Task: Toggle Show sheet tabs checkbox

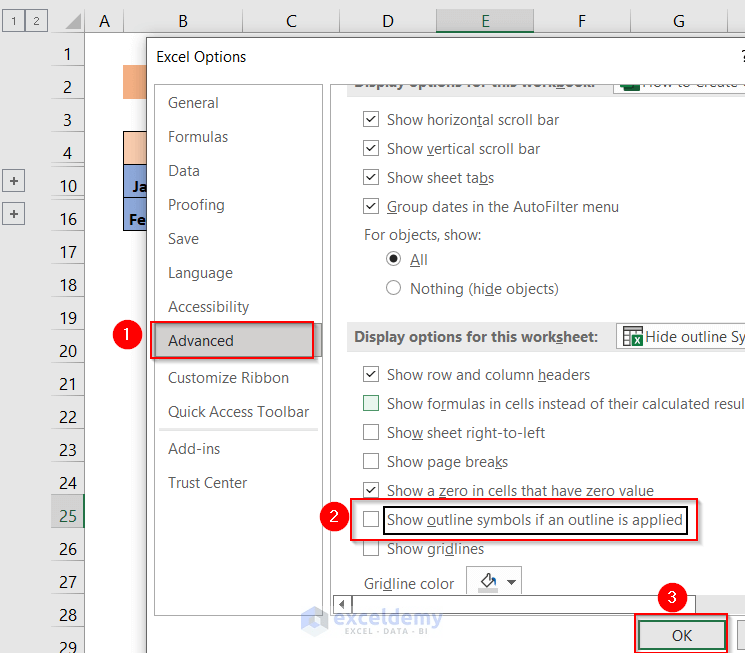Action: (371, 177)
